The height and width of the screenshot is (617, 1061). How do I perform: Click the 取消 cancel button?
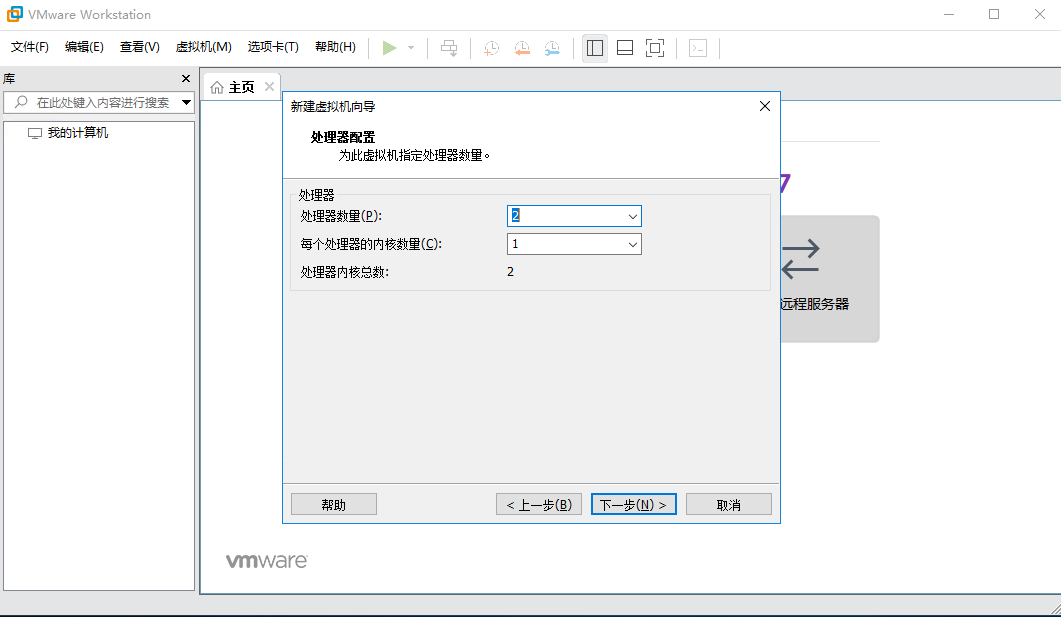point(729,505)
